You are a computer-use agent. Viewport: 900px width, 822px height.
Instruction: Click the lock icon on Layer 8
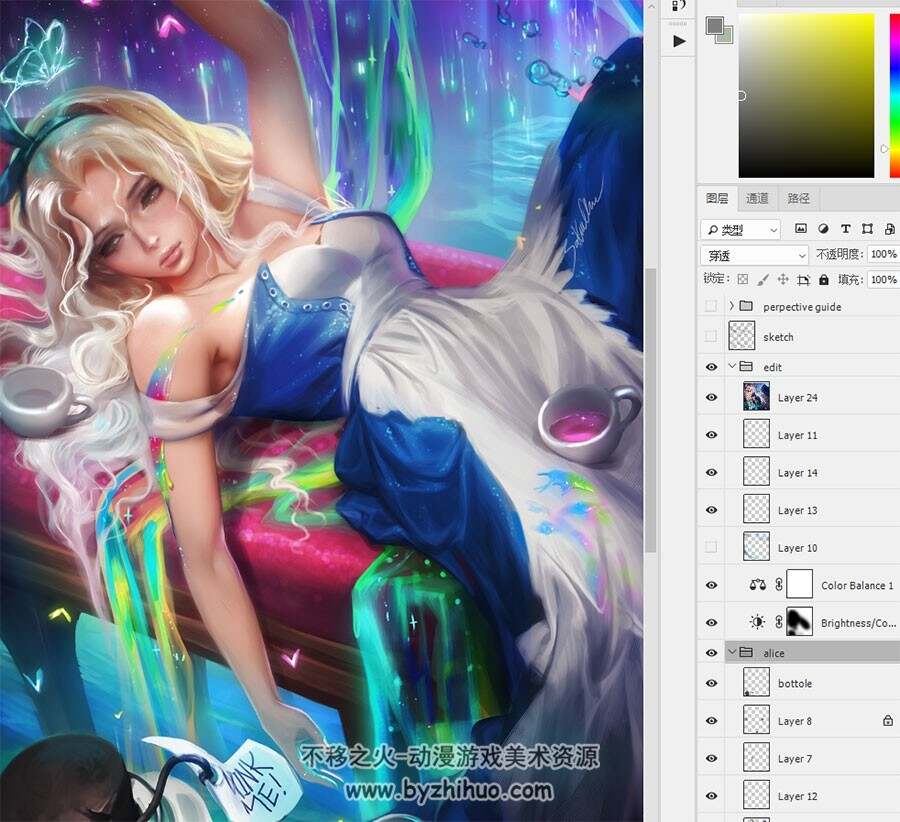887,720
